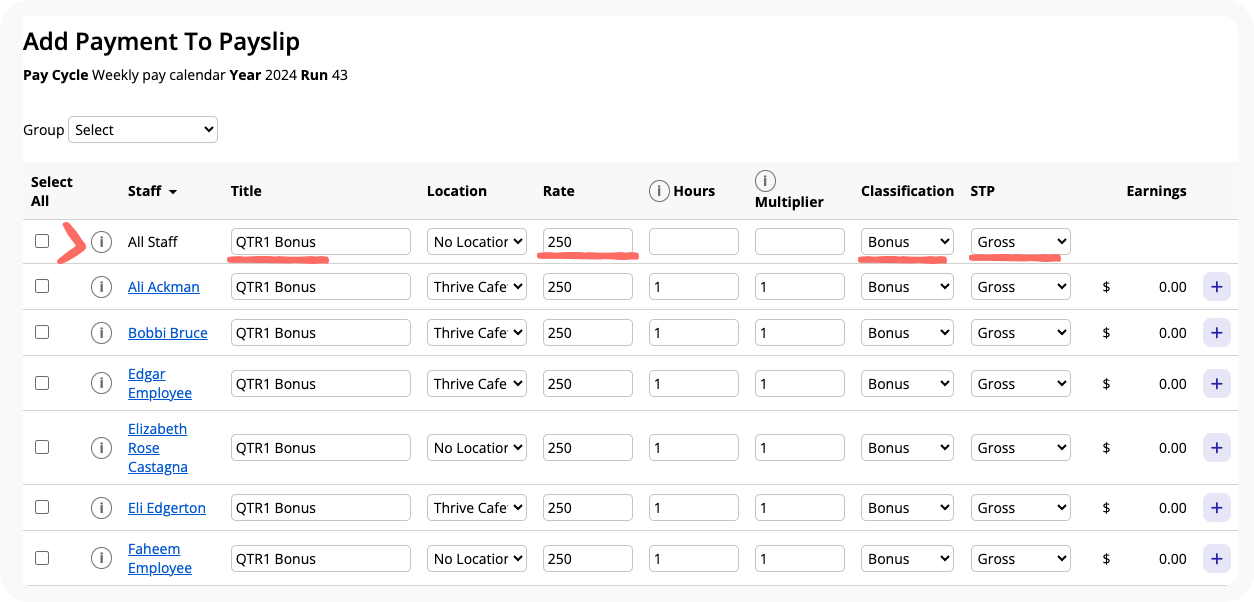Click the All Staff Rate field
The height and width of the screenshot is (602, 1254).
[x=588, y=242]
